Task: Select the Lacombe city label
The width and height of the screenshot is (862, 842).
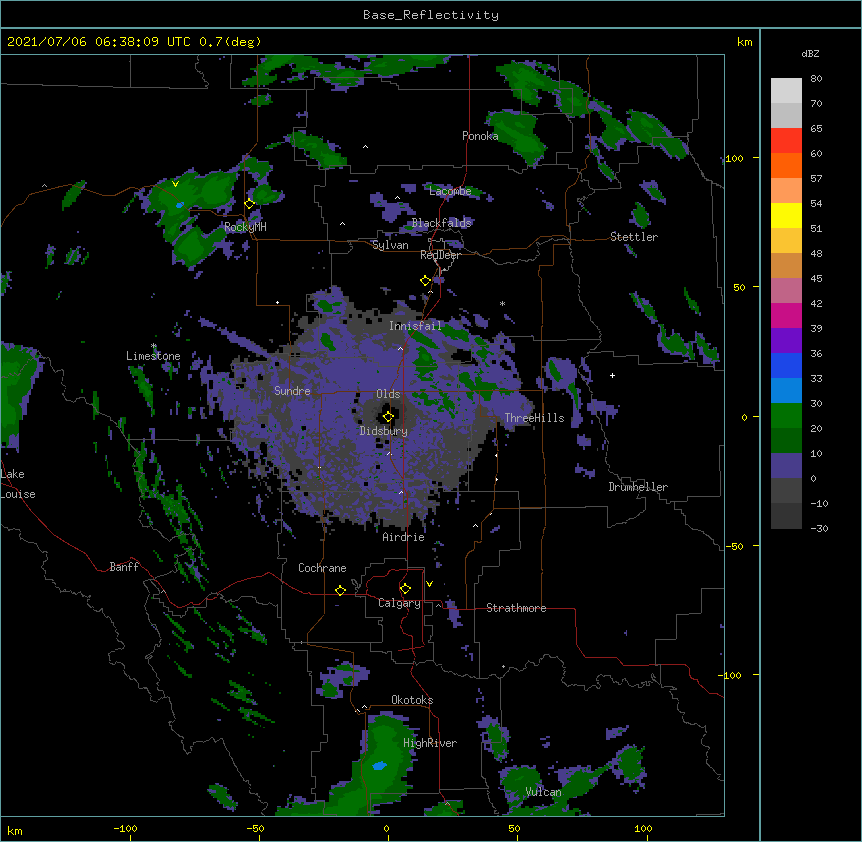Action: 450,191
